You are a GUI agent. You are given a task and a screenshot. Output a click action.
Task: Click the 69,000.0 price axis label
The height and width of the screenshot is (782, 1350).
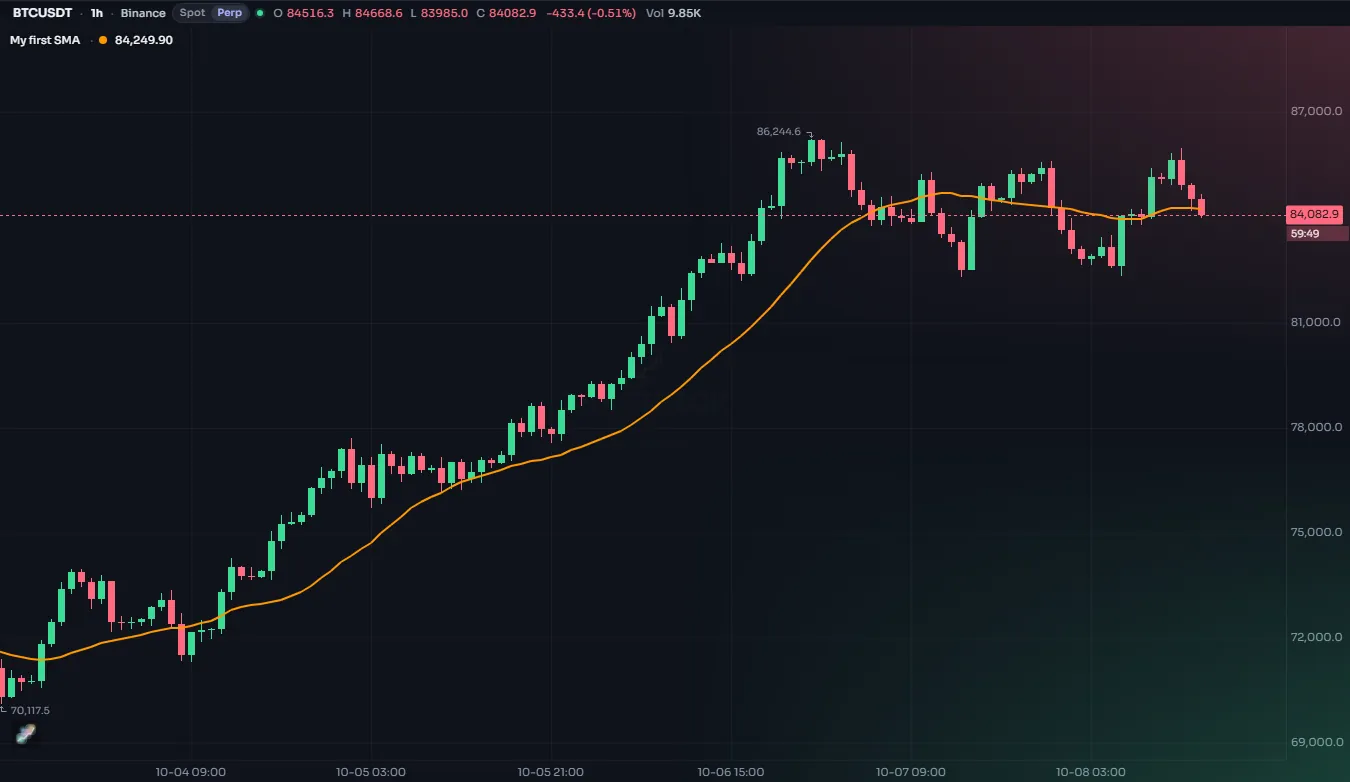(1317, 742)
